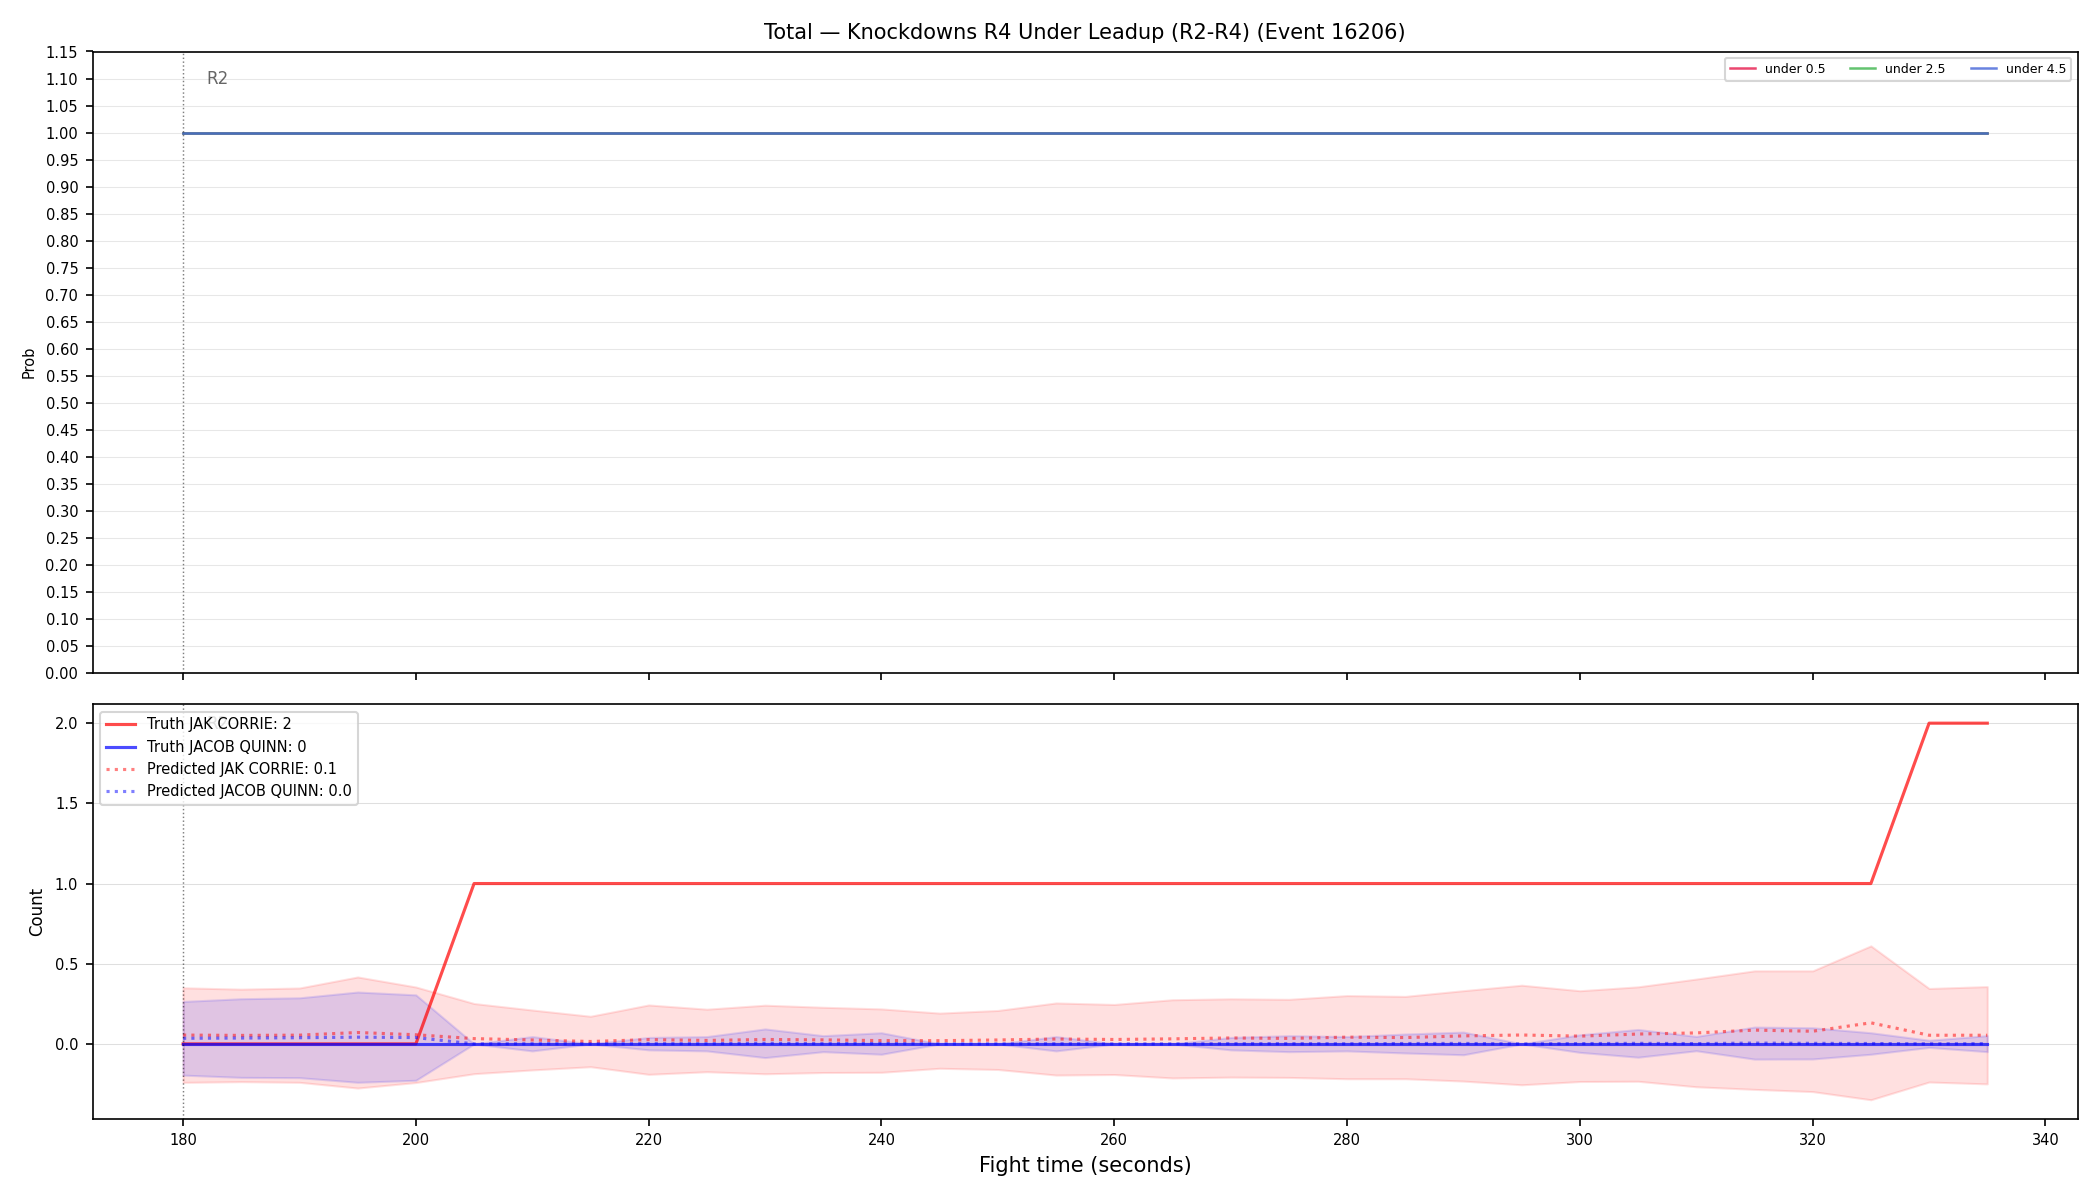Click the 'Prob' y-axis label
2100x1200 pixels.
[29, 363]
